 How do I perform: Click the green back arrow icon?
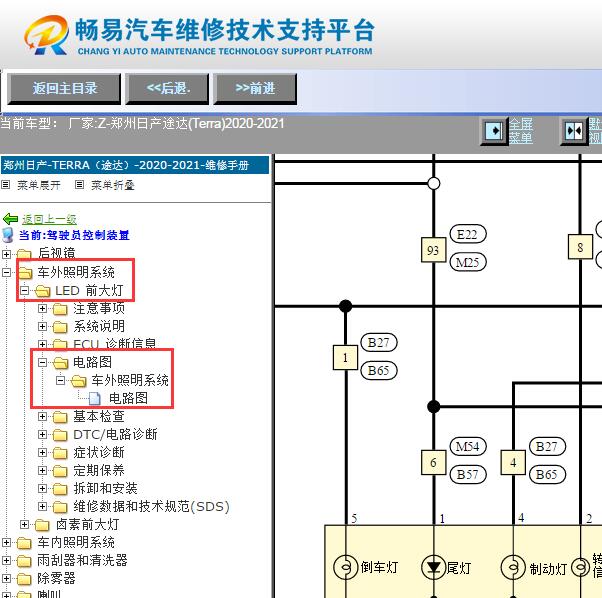point(10,219)
